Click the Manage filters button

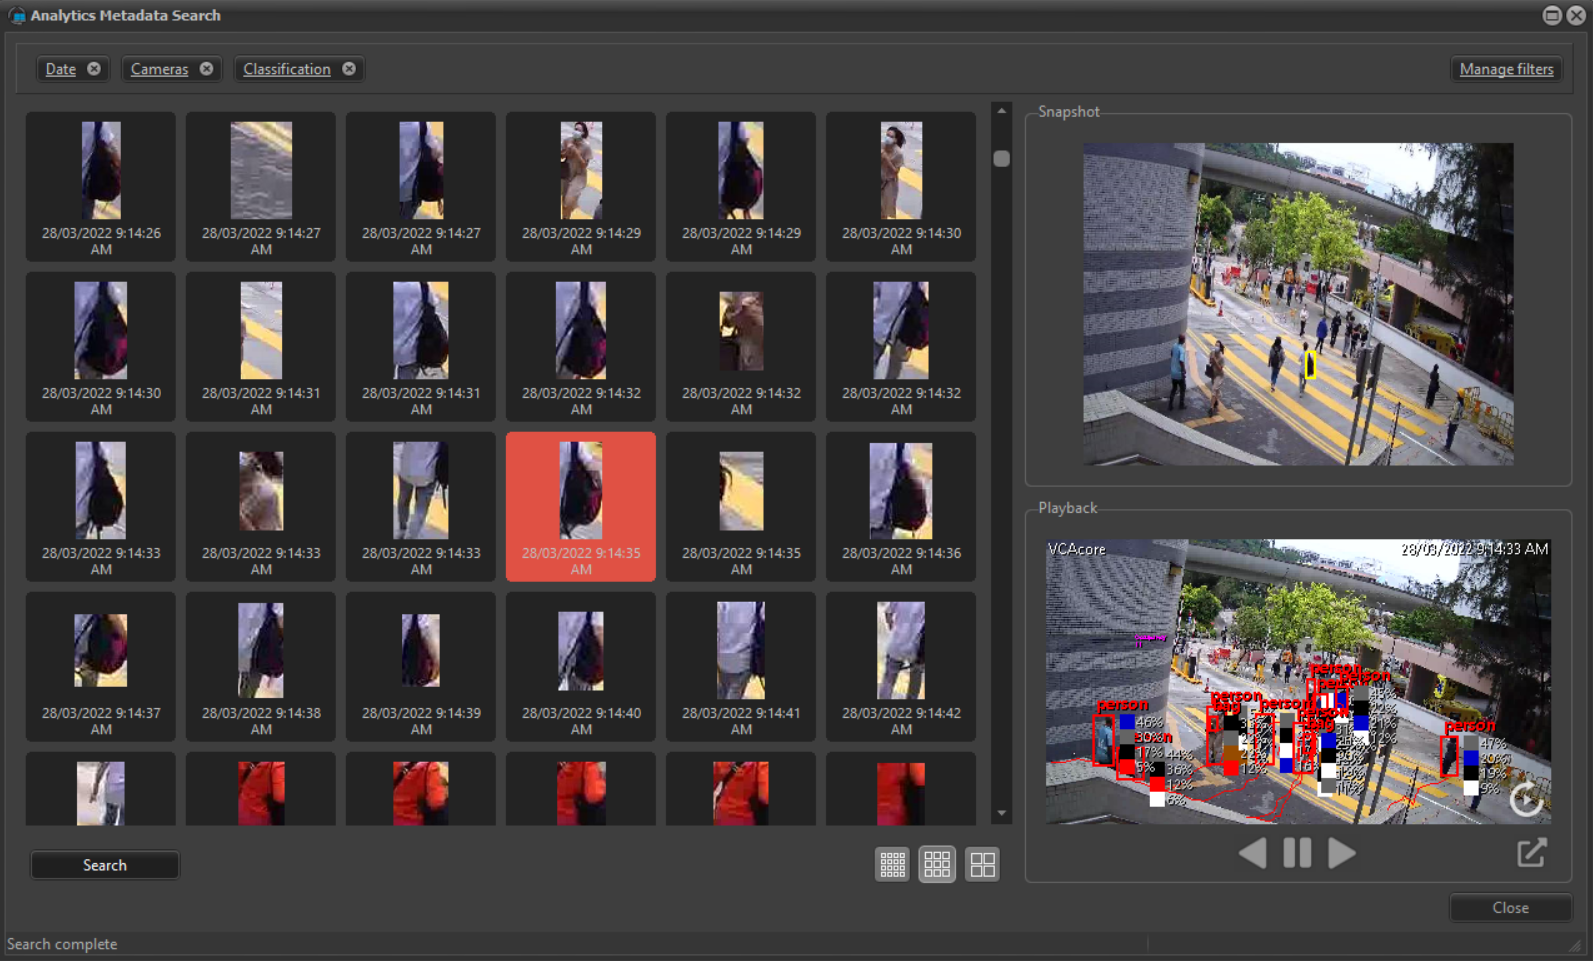click(x=1506, y=69)
